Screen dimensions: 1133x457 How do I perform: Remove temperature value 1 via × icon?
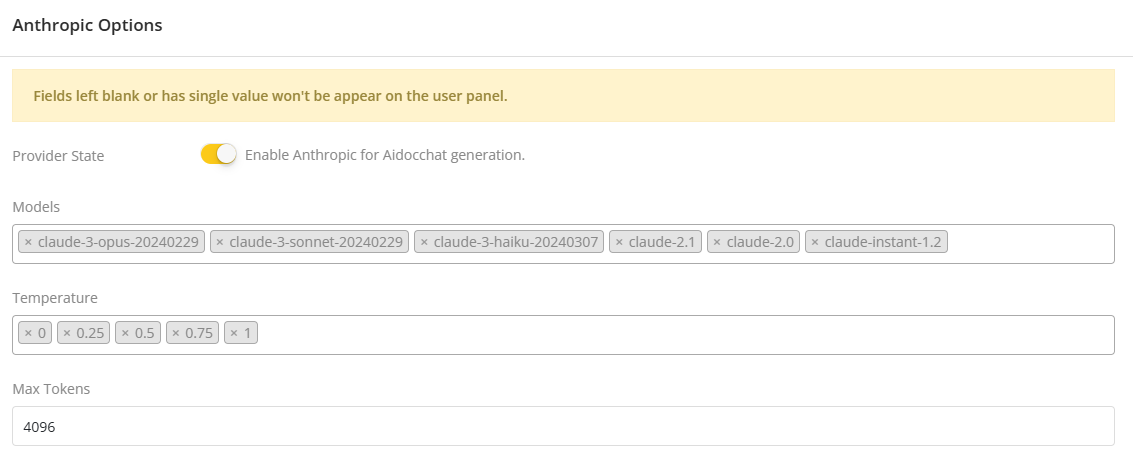[234, 333]
